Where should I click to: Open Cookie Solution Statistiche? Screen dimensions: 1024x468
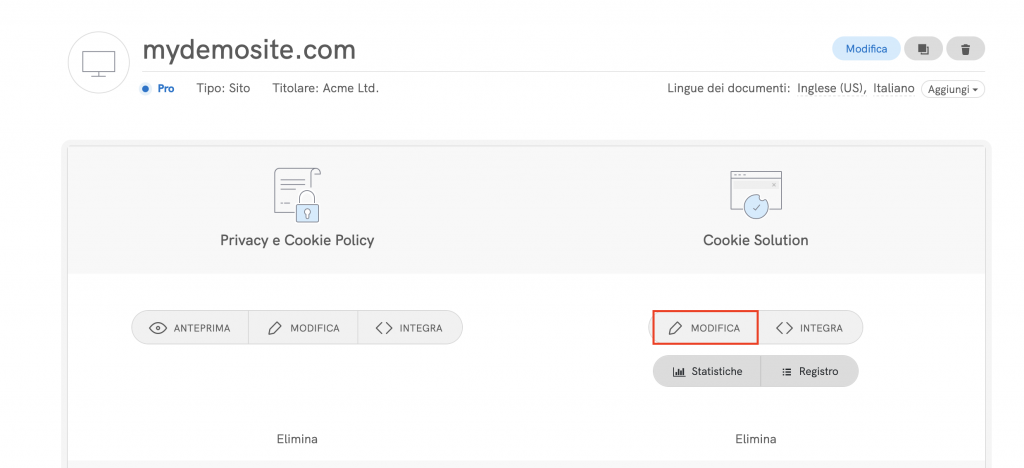[x=707, y=371]
